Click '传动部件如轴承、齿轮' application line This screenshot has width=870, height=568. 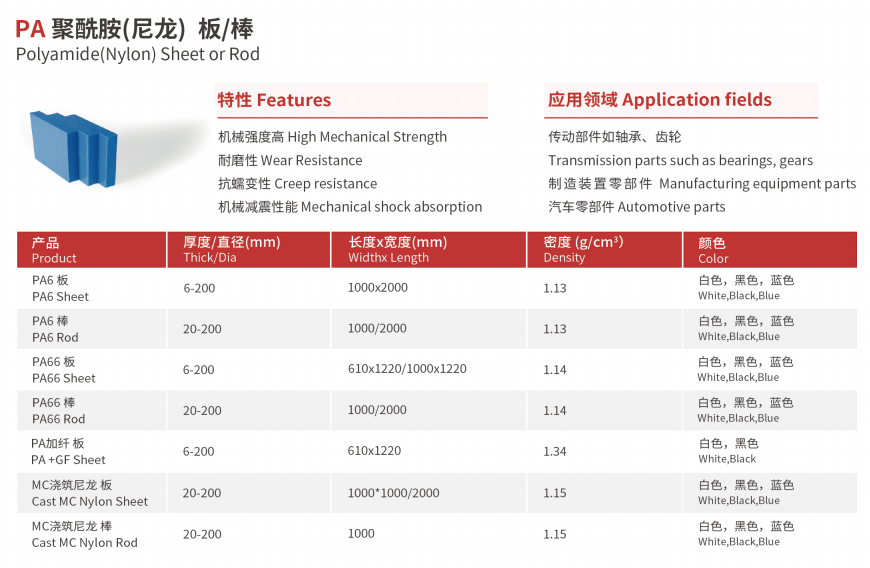(x=615, y=137)
